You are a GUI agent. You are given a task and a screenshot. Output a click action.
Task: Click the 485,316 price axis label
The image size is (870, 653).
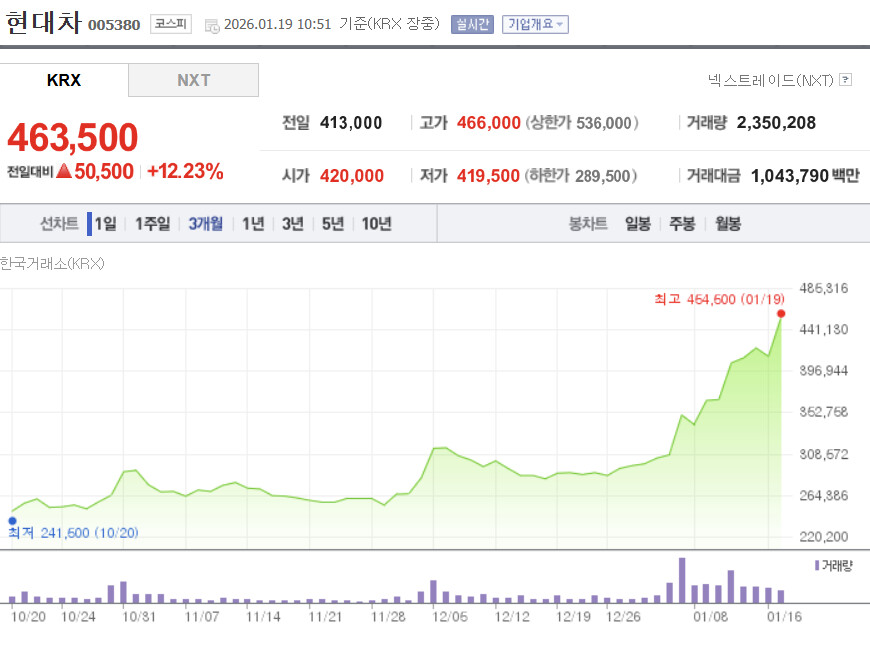(x=824, y=288)
